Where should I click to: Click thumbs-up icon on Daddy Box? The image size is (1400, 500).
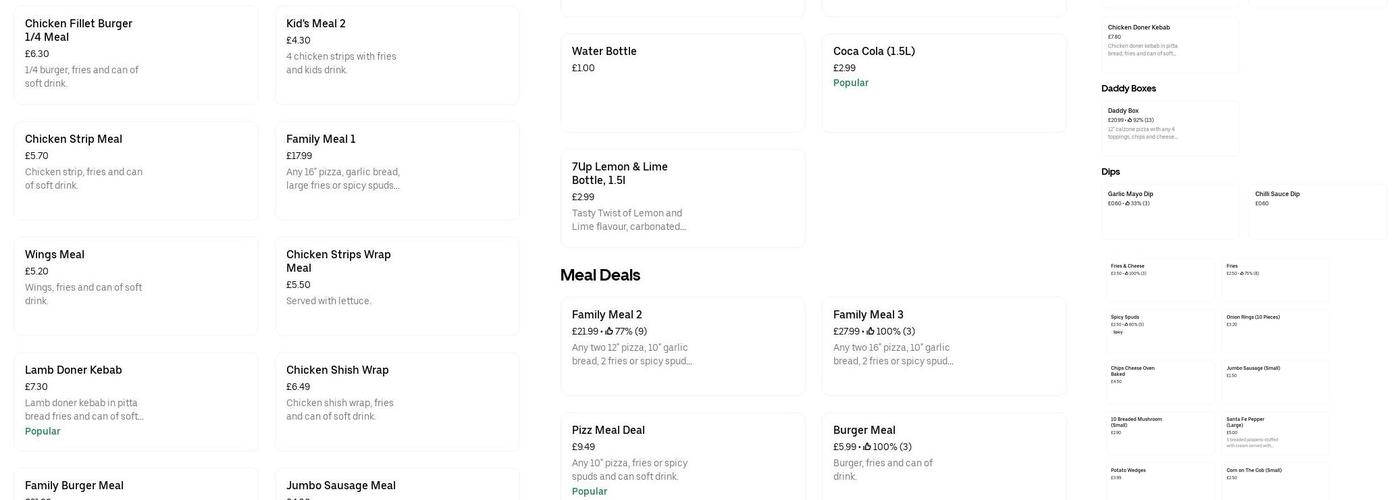point(1130,120)
